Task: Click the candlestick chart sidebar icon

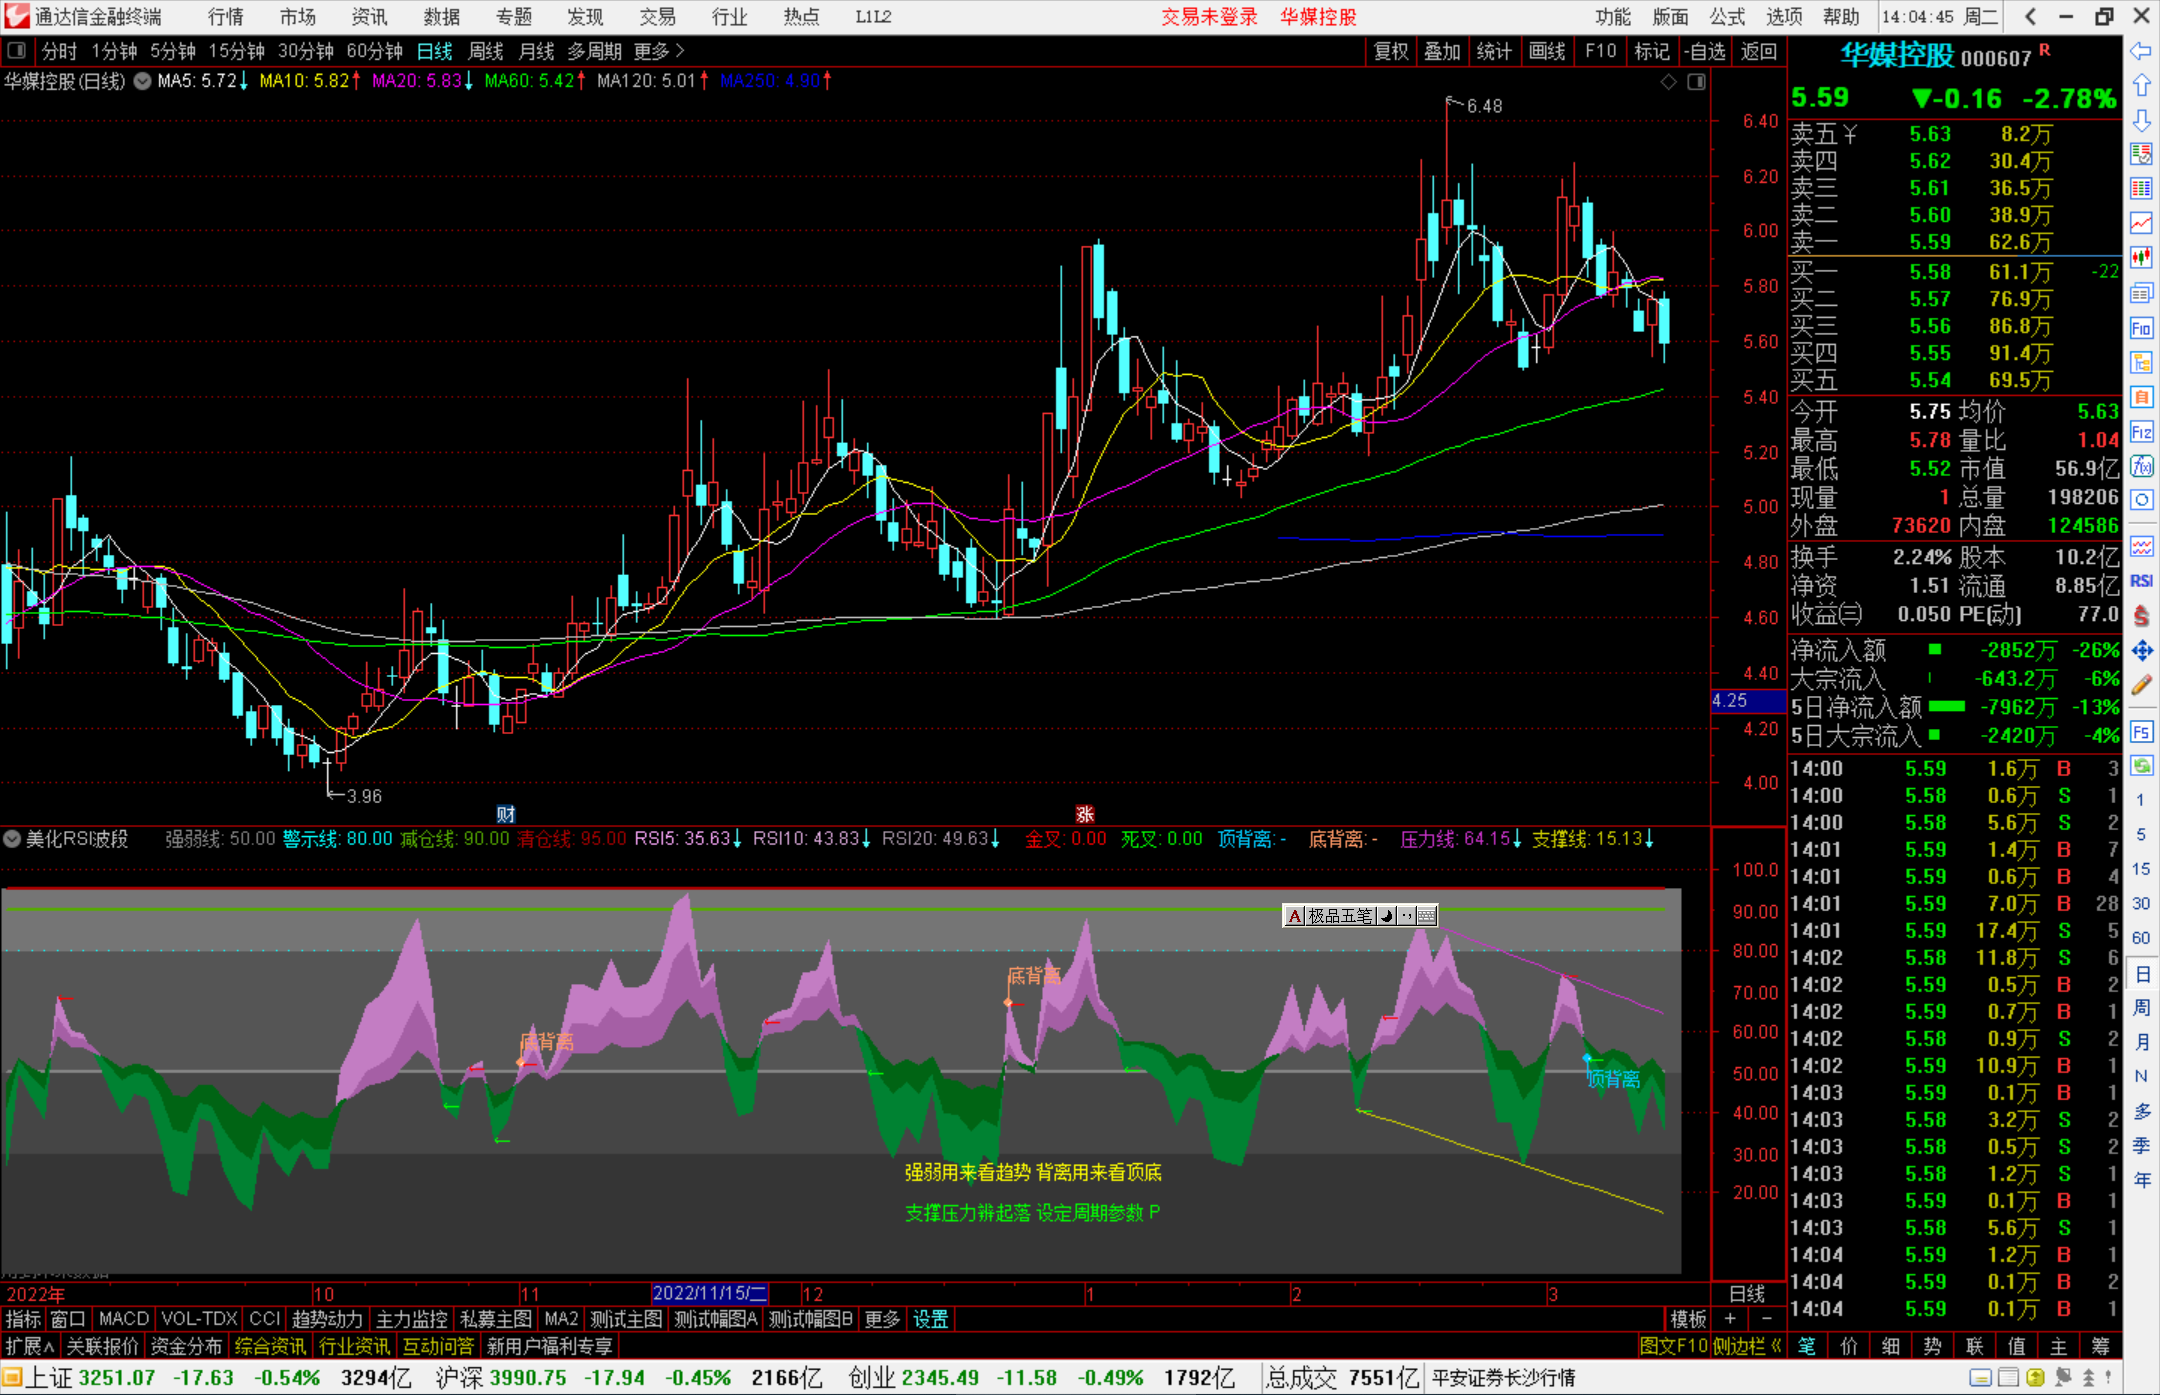Action: 2141,257
